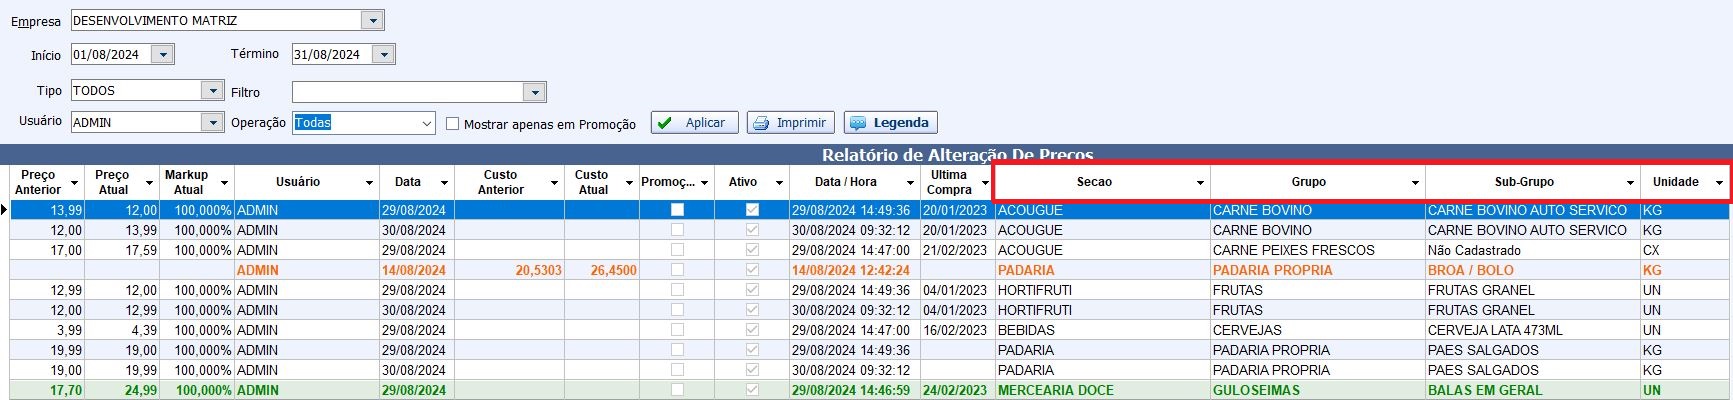Click the Imprimir printer button
This screenshot has height=400, width=1733.
tap(791, 123)
